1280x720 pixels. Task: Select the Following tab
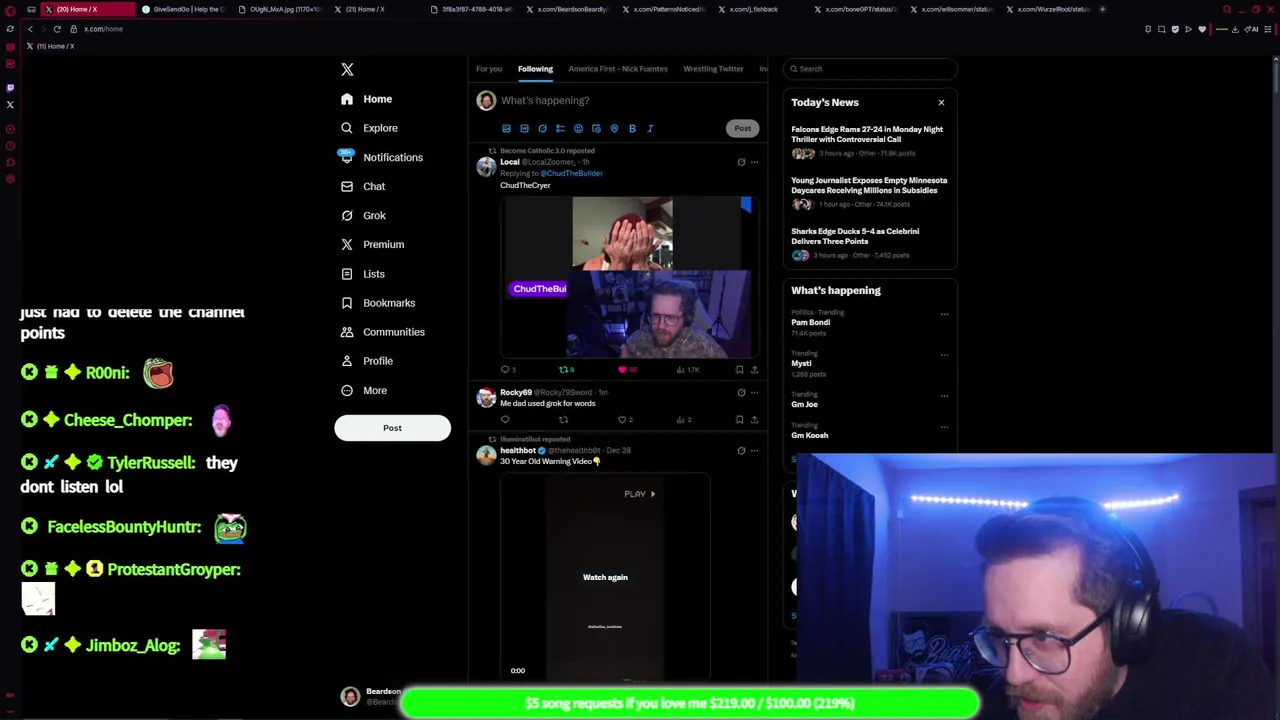click(535, 69)
